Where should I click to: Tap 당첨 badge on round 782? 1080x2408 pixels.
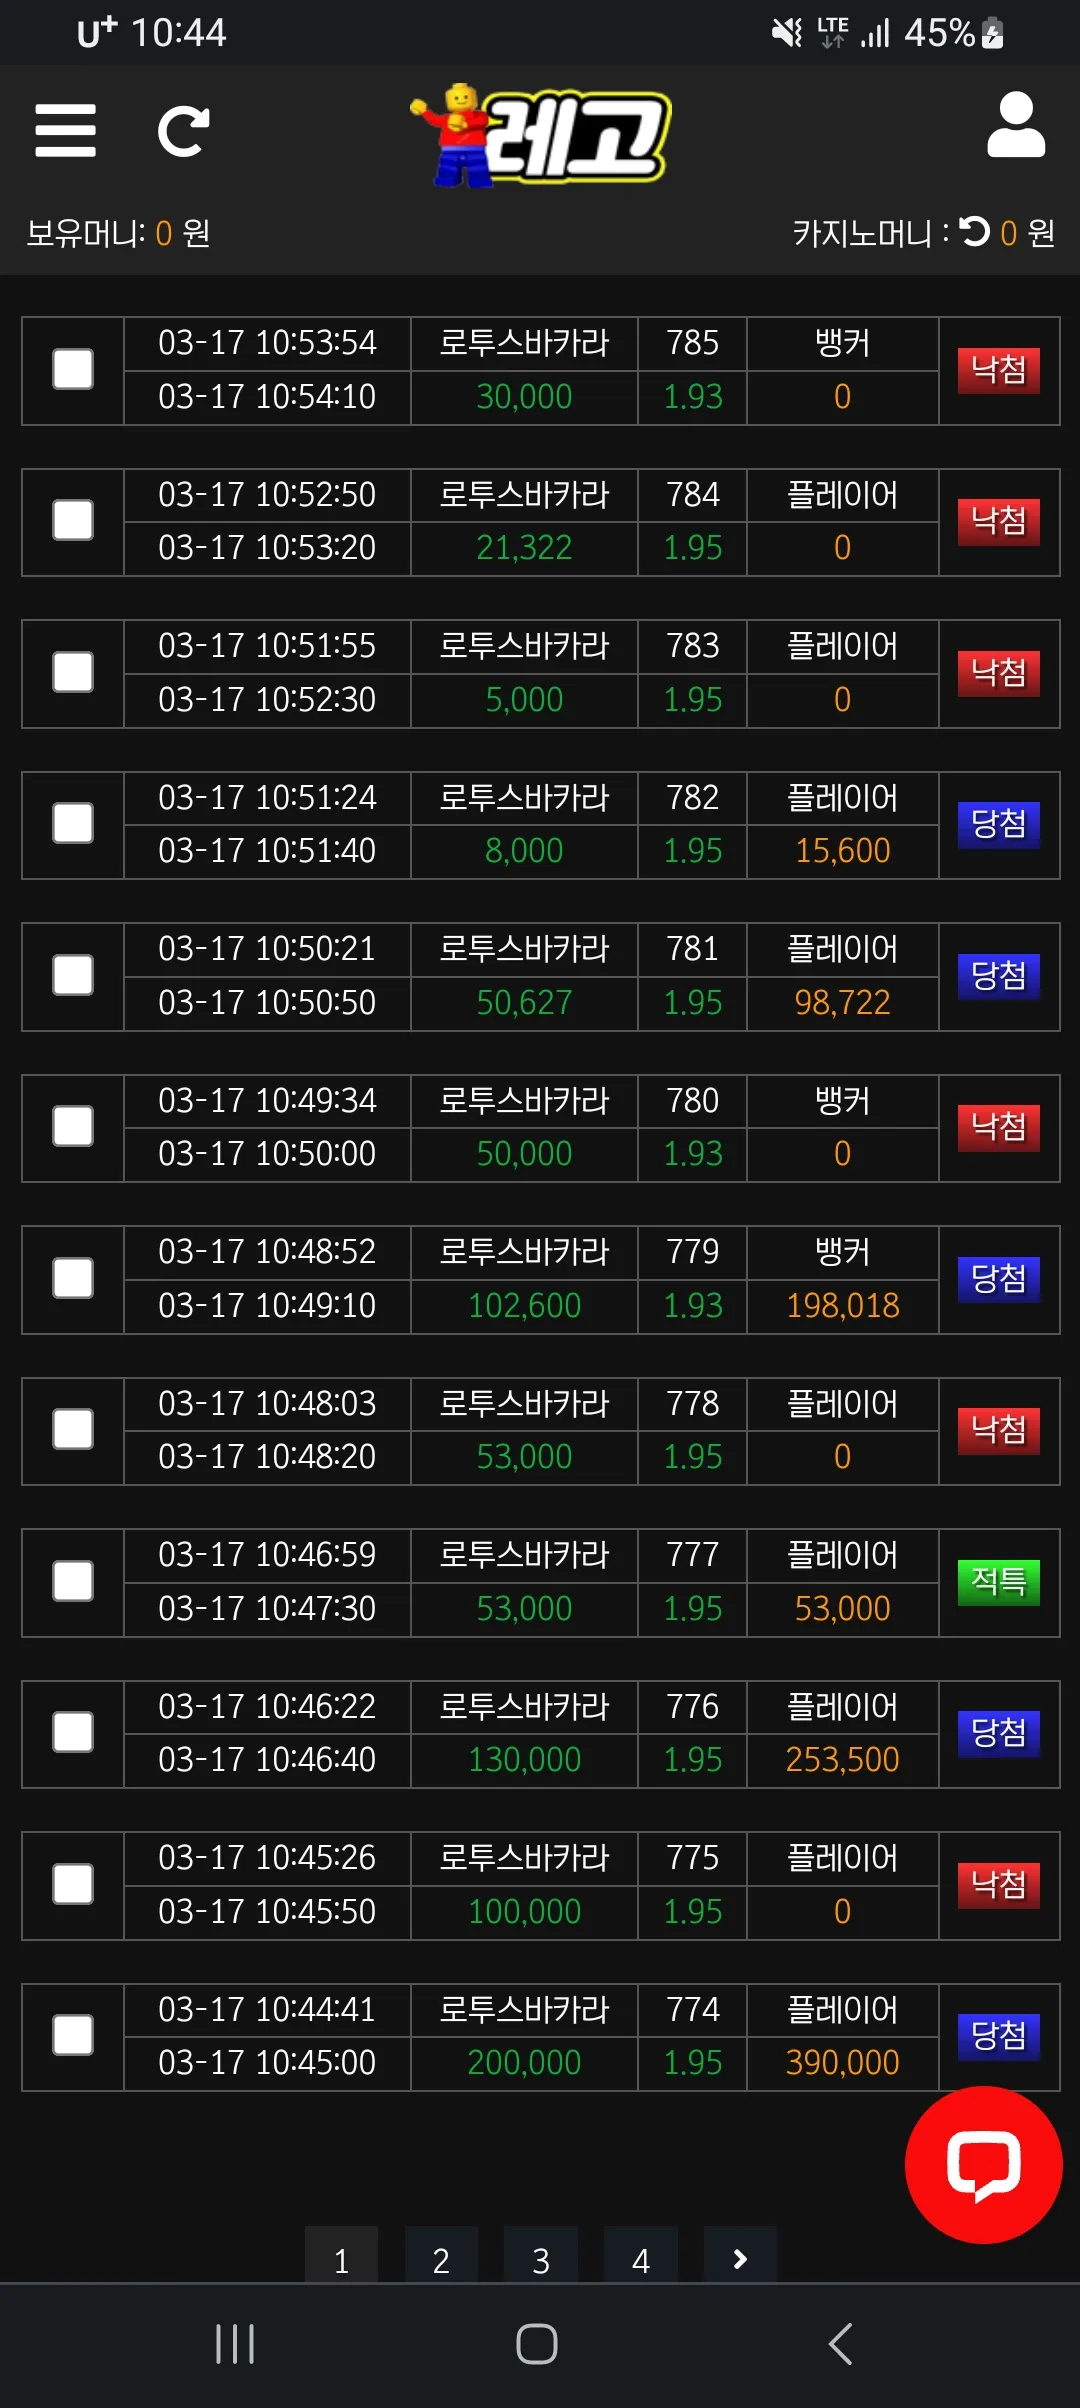tap(999, 824)
